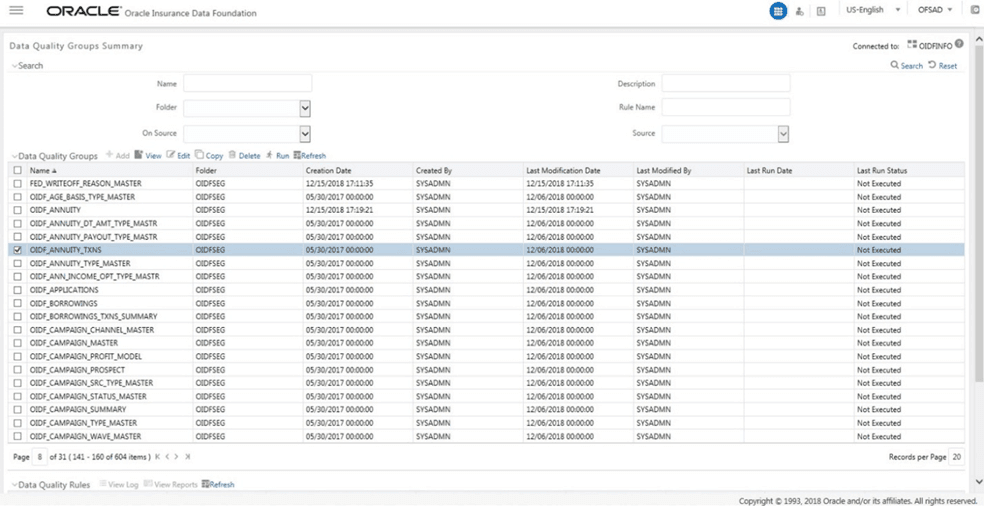The width and height of the screenshot is (984, 506).
Task: Check the OIDF_CAMPAIGN_MASTER row checkbox
Action: click(18, 343)
